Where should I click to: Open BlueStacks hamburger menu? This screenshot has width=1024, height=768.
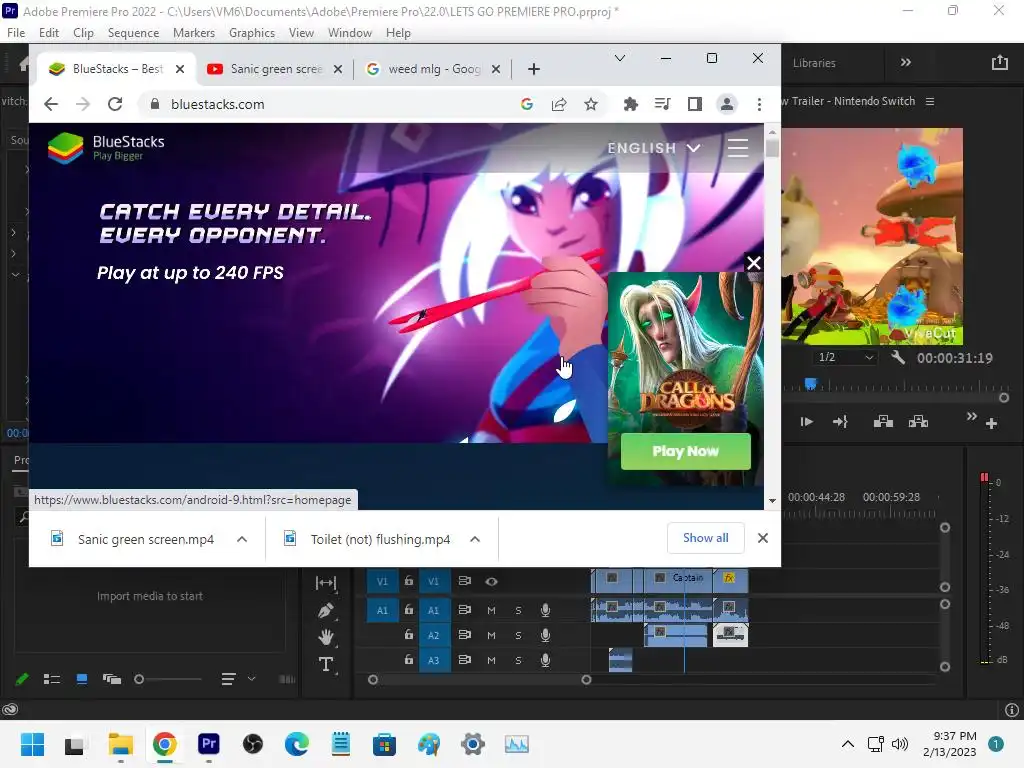tap(738, 148)
